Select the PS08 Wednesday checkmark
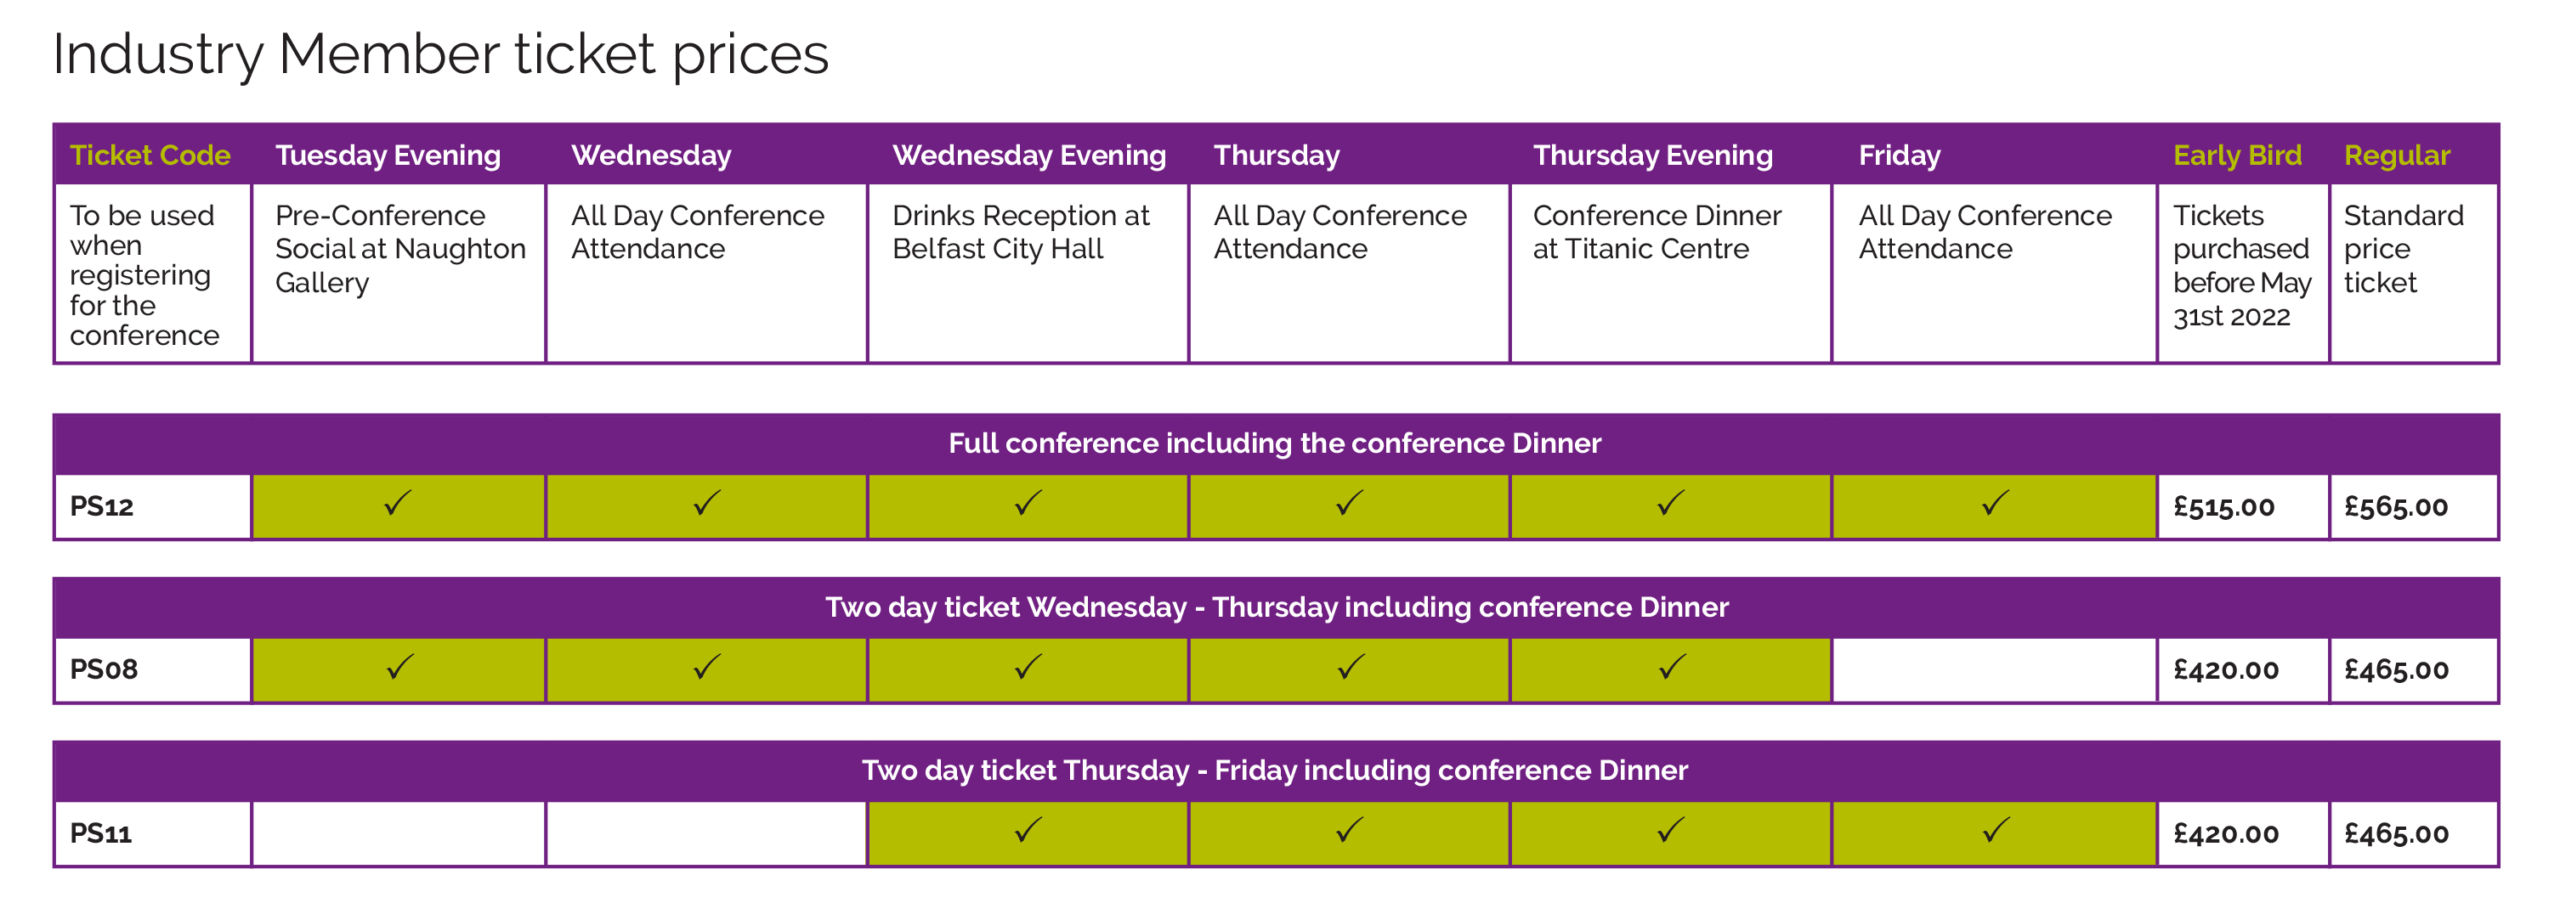 coord(707,667)
